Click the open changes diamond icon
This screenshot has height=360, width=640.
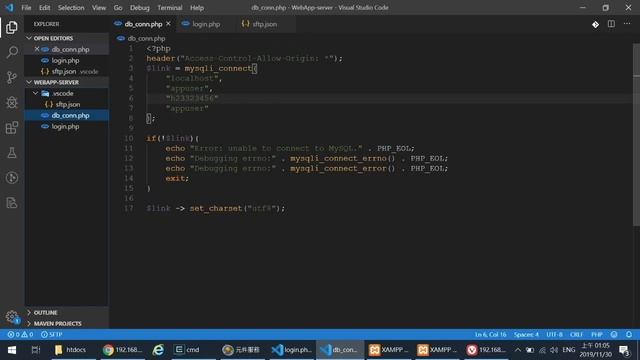click(x=596, y=24)
